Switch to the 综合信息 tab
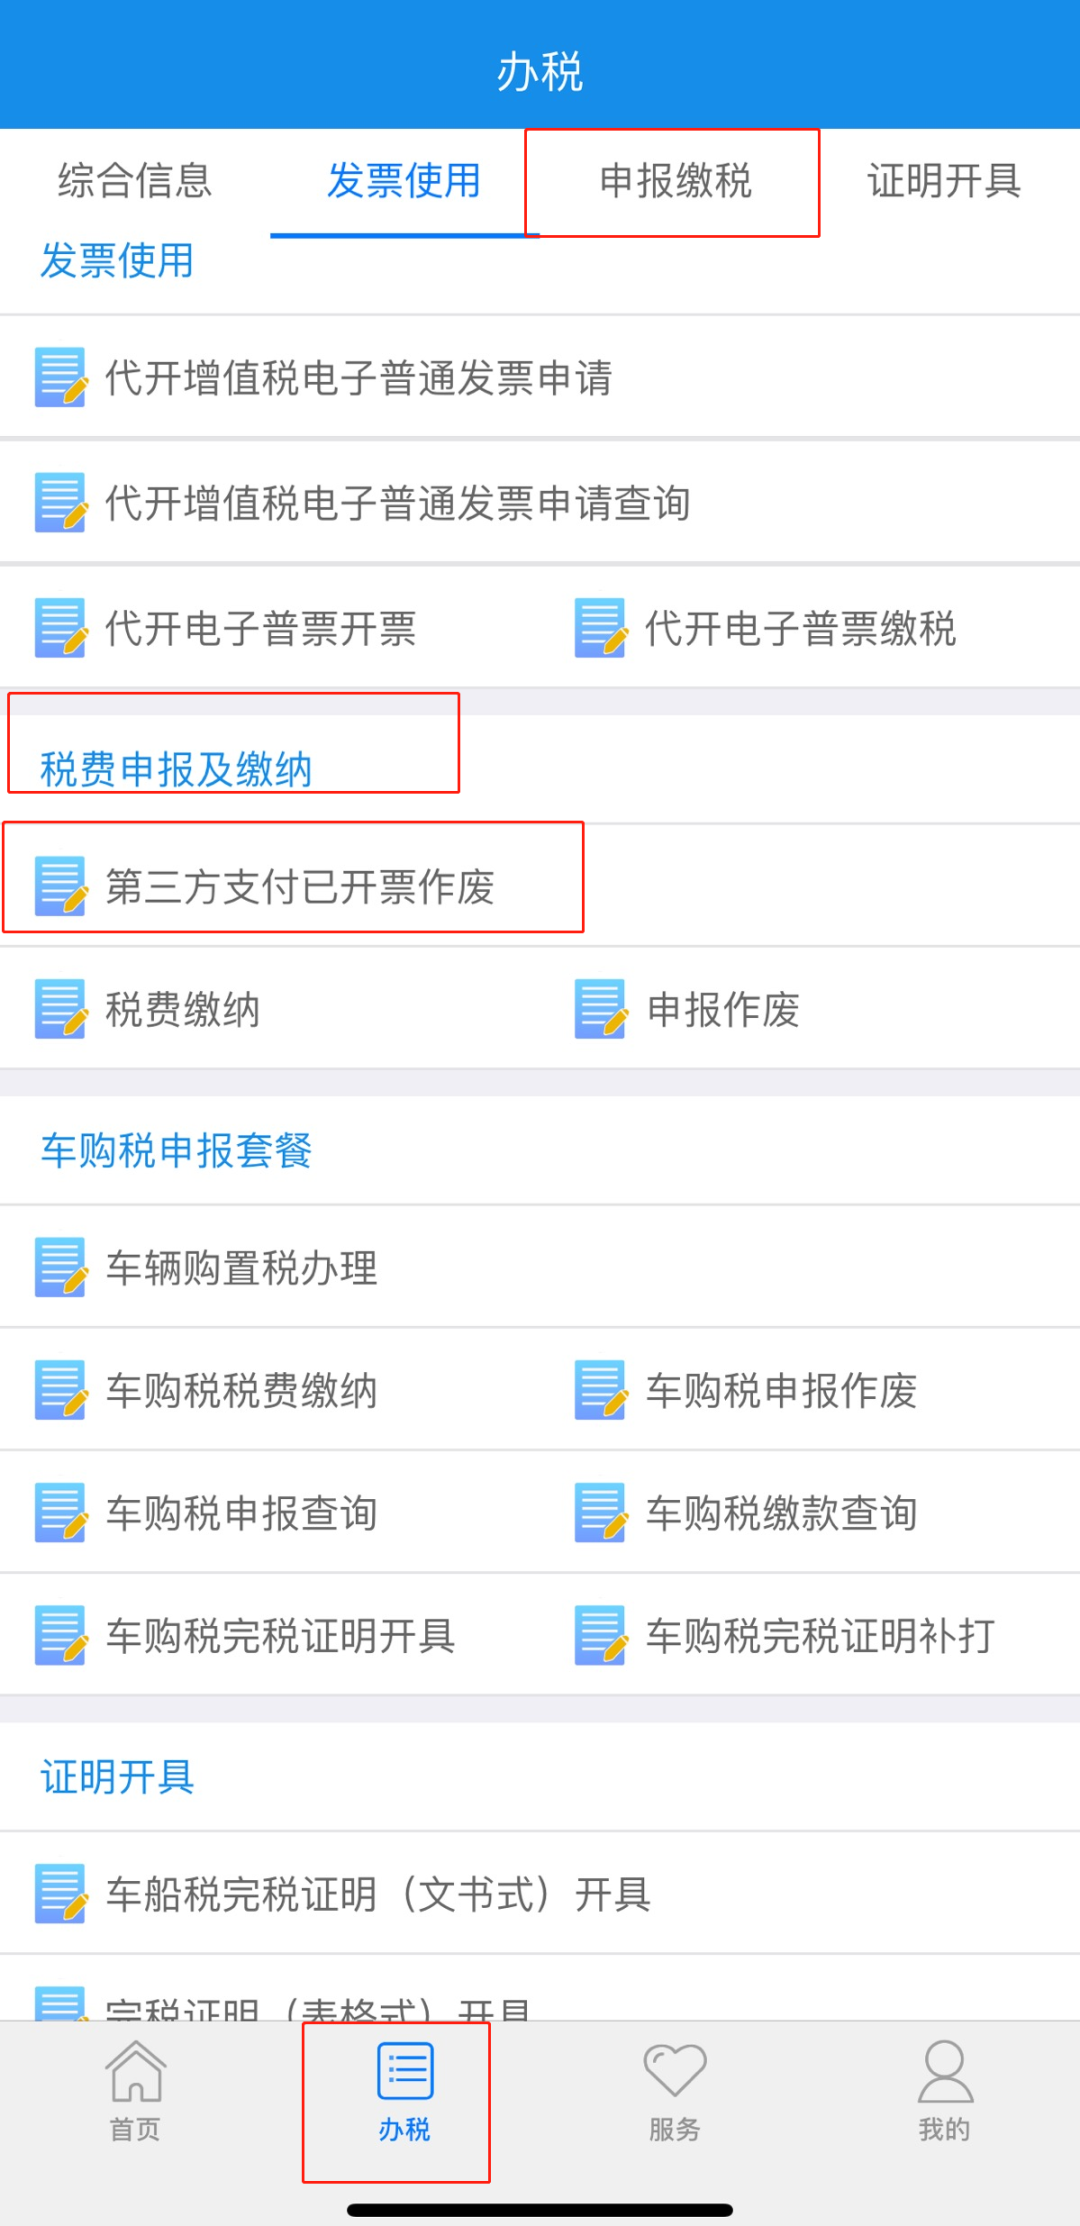The width and height of the screenshot is (1080, 2226). click(135, 181)
